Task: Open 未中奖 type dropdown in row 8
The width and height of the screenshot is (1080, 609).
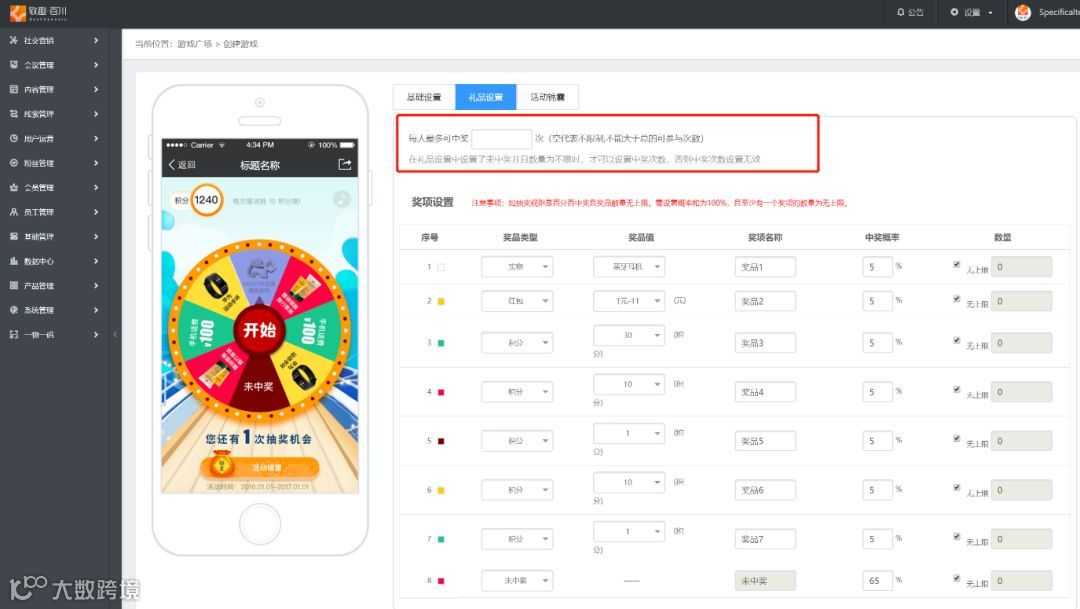Action: tap(517, 581)
